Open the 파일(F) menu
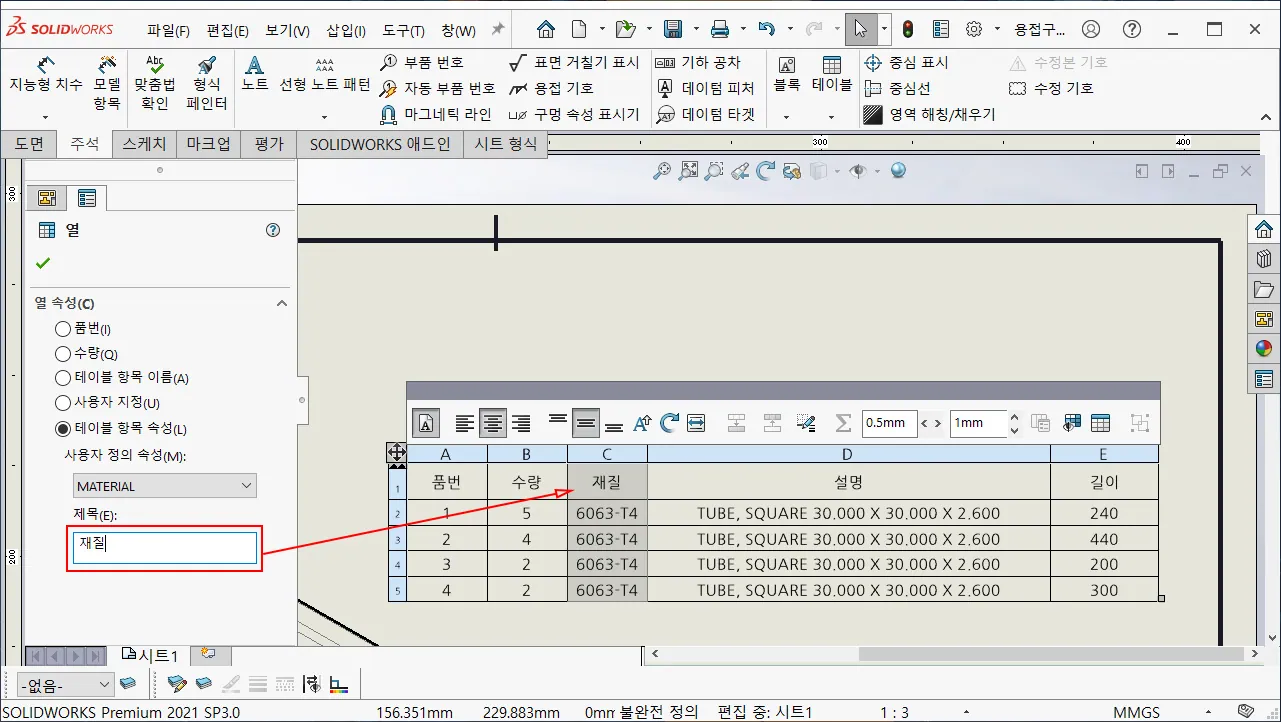This screenshot has height=722, width=1281. 168,30
